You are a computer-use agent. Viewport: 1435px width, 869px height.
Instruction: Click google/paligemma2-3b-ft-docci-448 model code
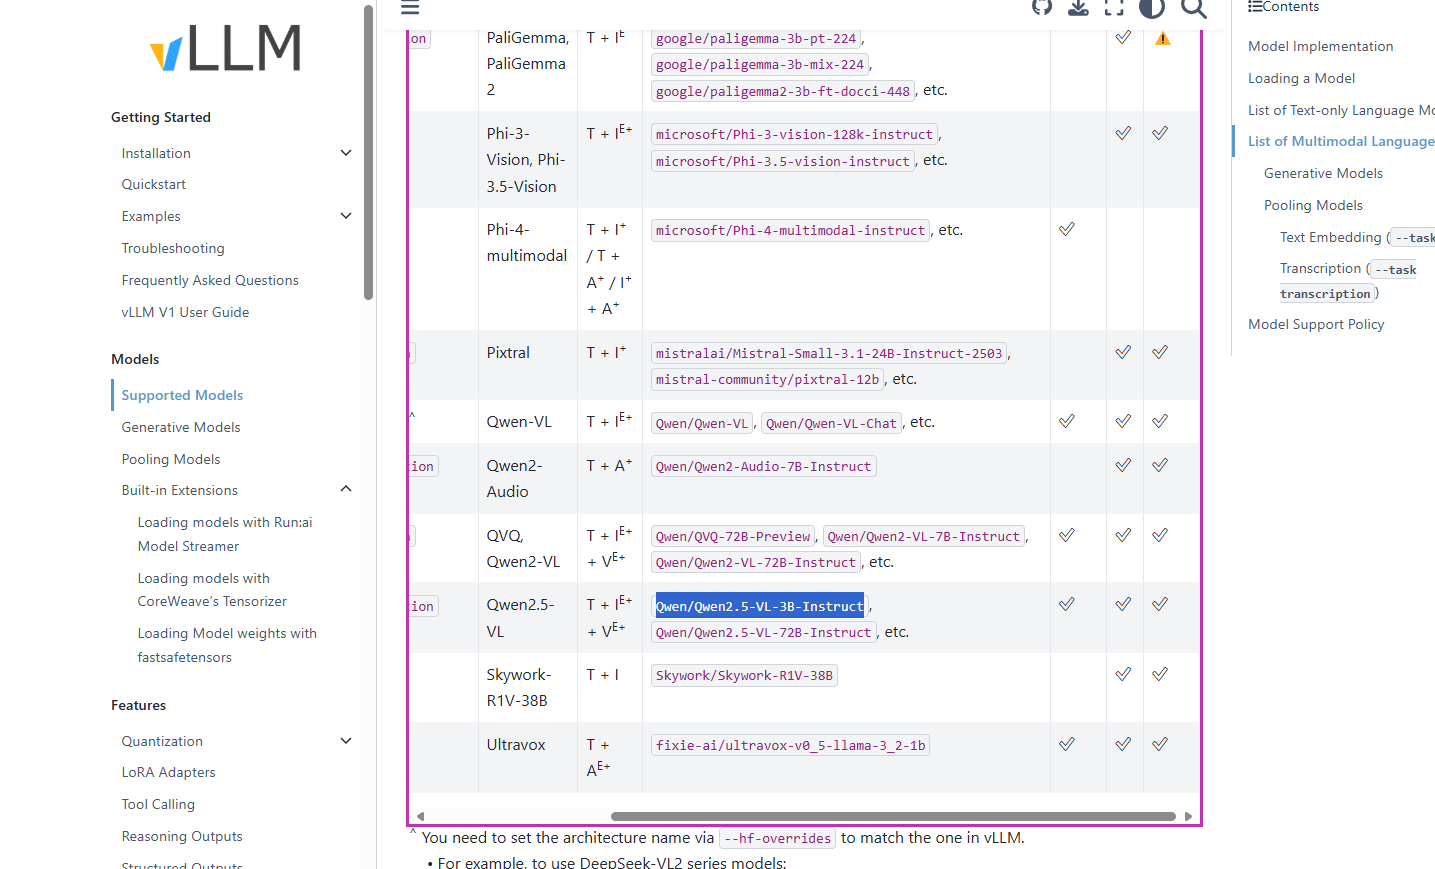(783, 91)
